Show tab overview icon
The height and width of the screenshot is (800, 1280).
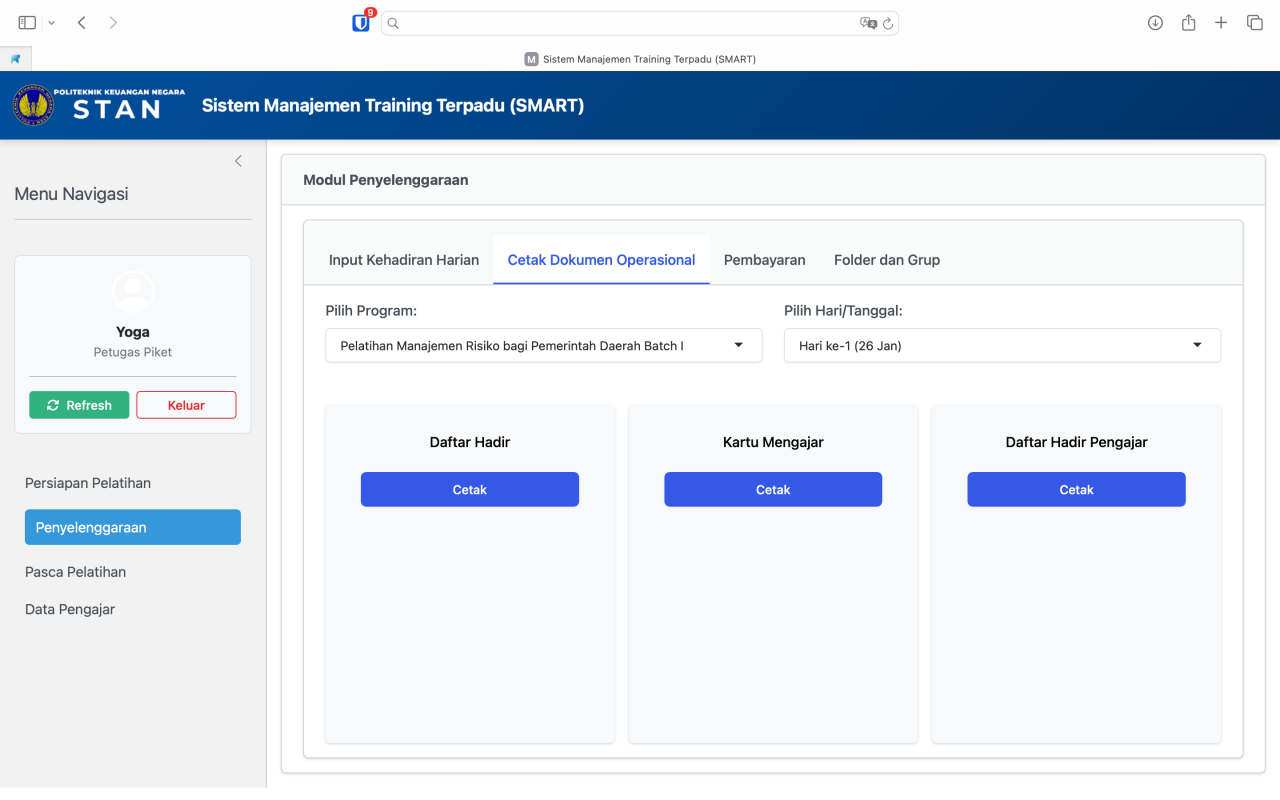(1254, 23)
